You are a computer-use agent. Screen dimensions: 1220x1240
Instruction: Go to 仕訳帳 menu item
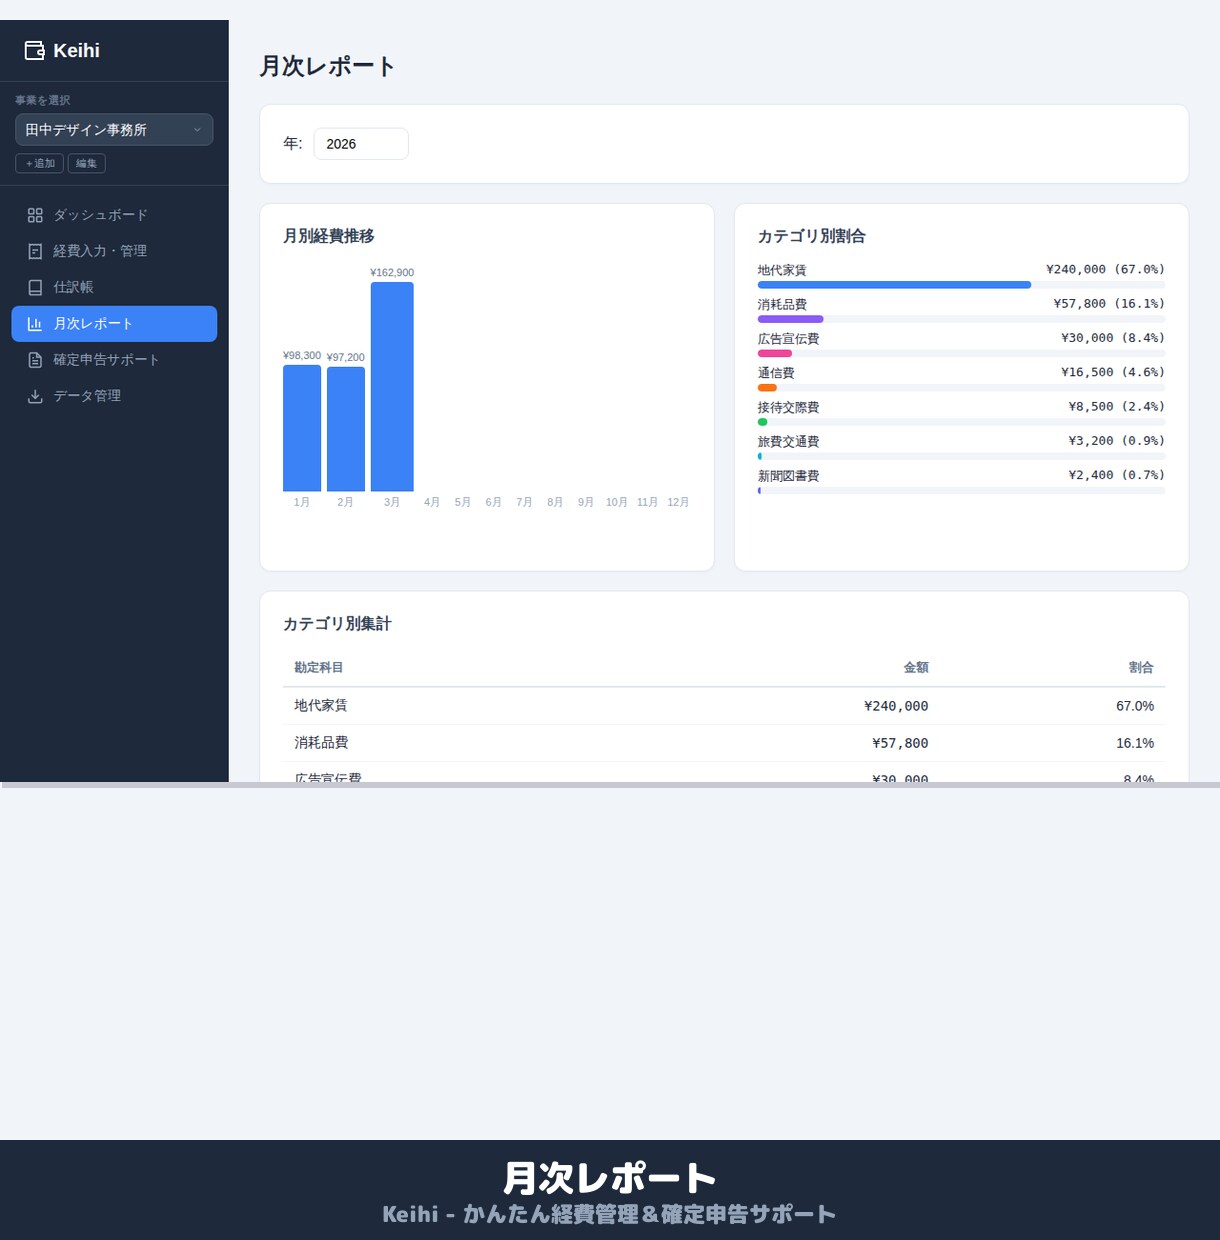pyautogui.click(x=114, y=287)
